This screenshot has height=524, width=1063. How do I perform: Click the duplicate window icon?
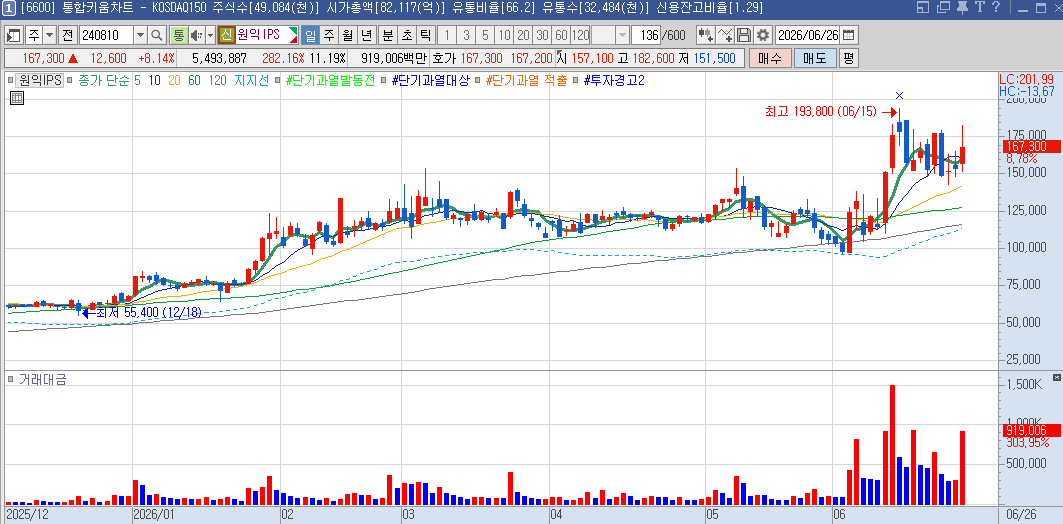[x=942, y=8]
